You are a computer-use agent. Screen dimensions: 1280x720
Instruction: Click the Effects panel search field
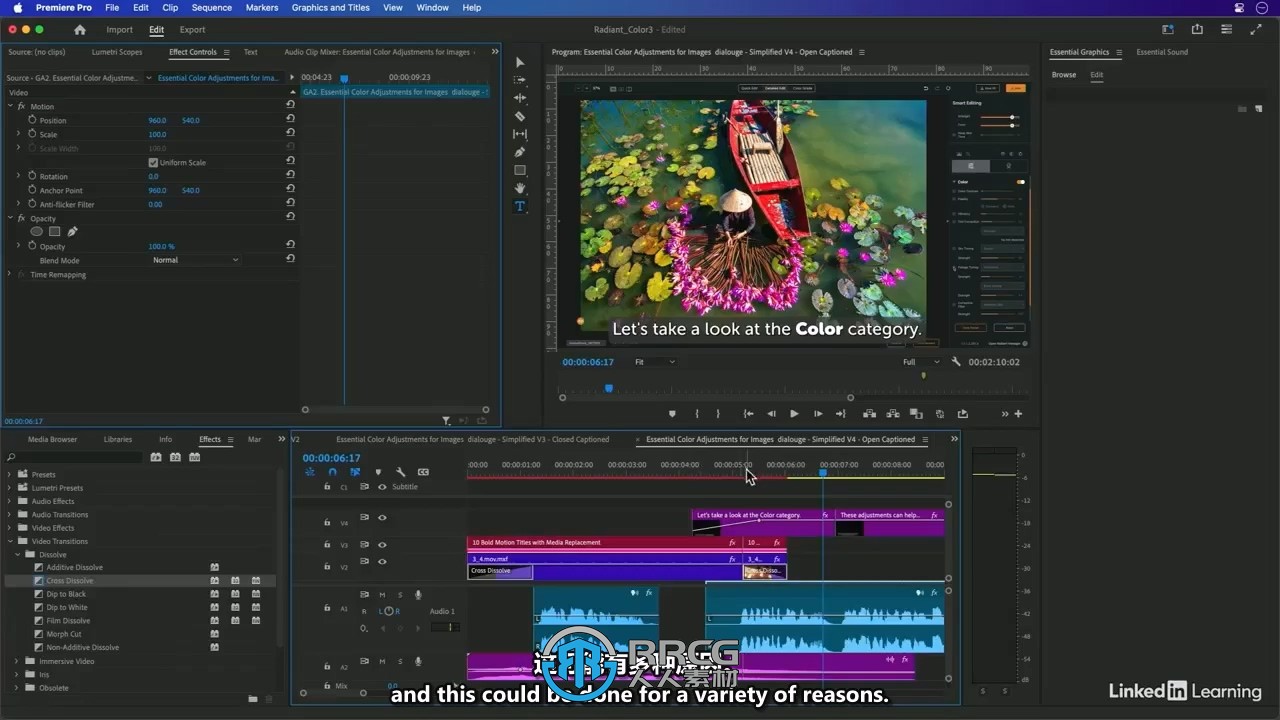74,457
